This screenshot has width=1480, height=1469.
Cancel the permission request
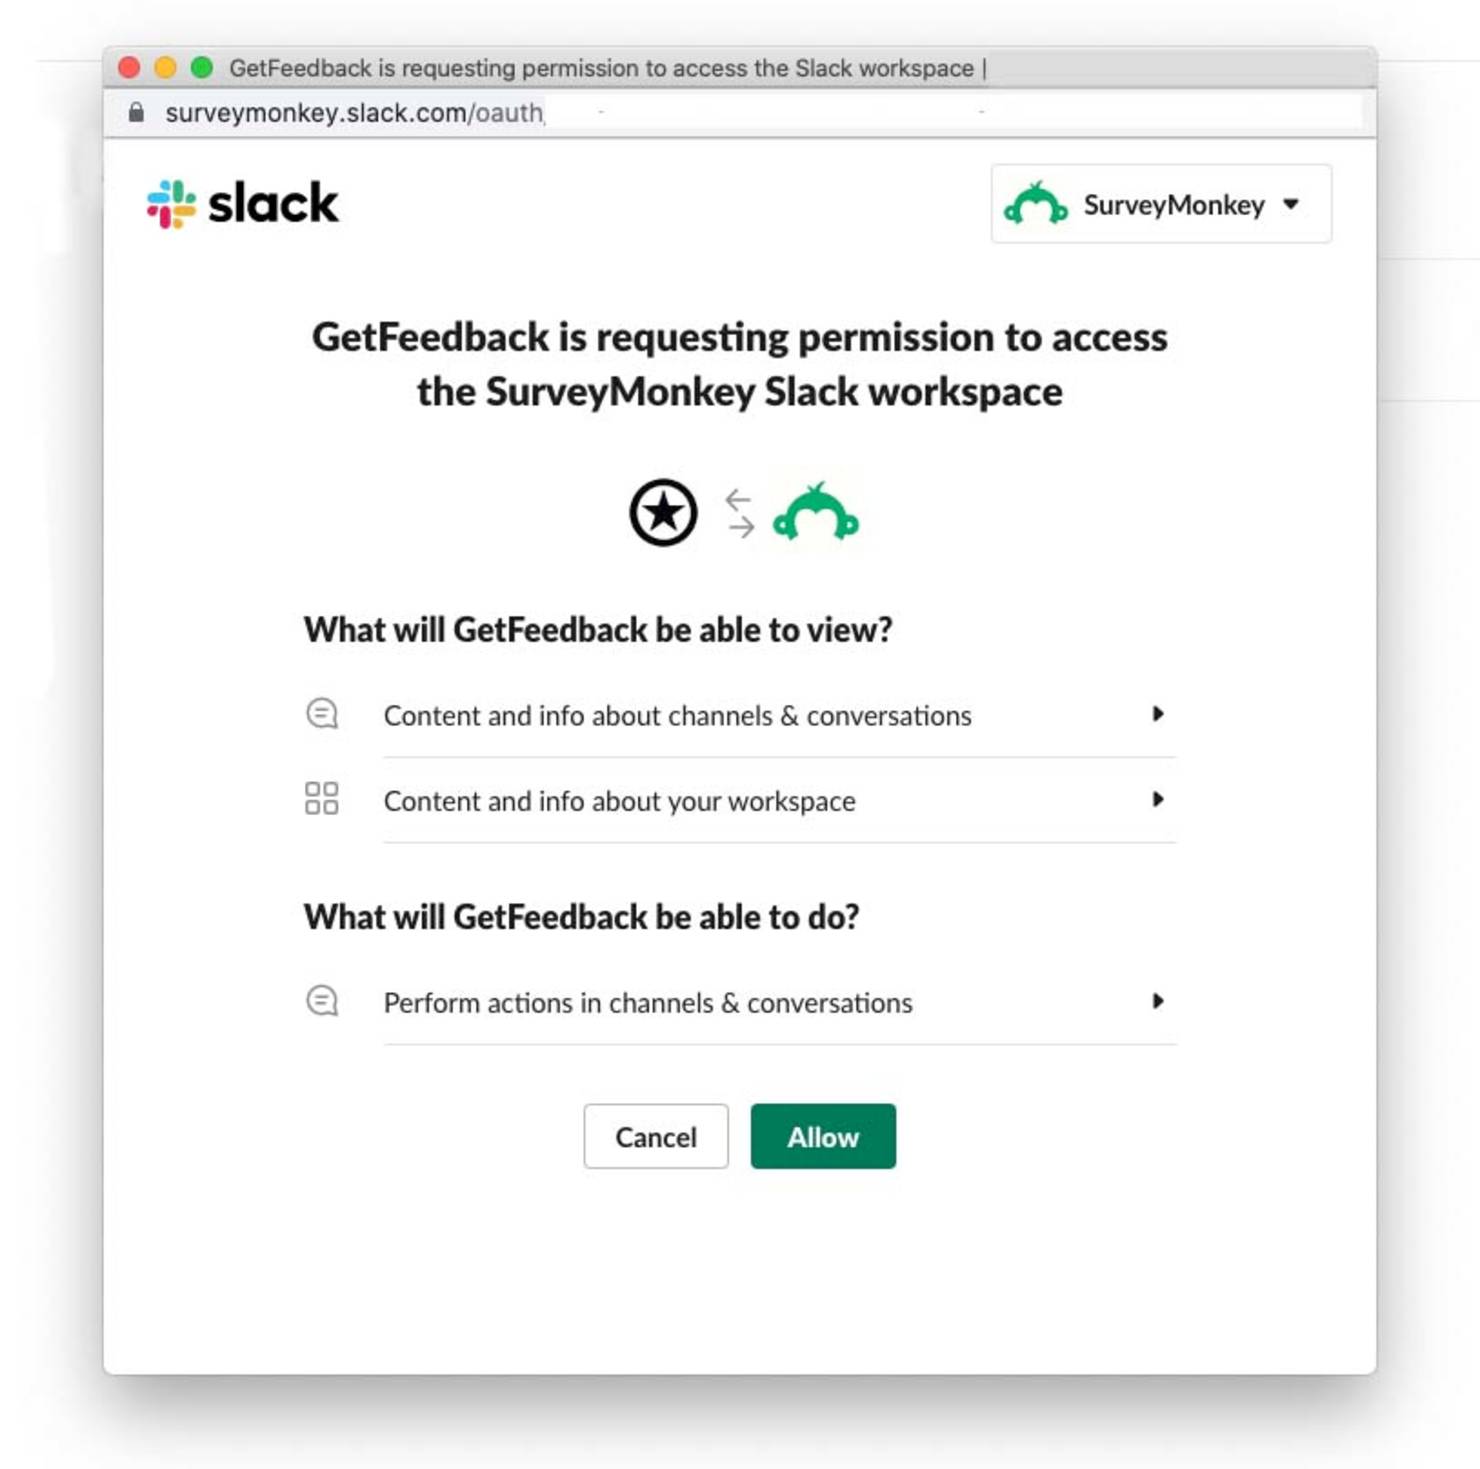click(655, 1137)
